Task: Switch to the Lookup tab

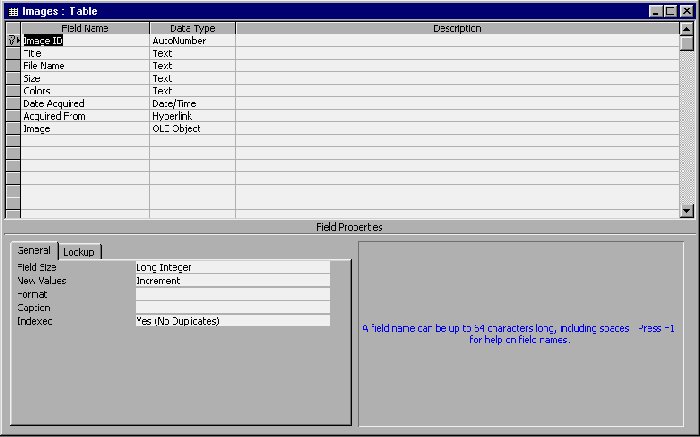Action: point(79,252)
